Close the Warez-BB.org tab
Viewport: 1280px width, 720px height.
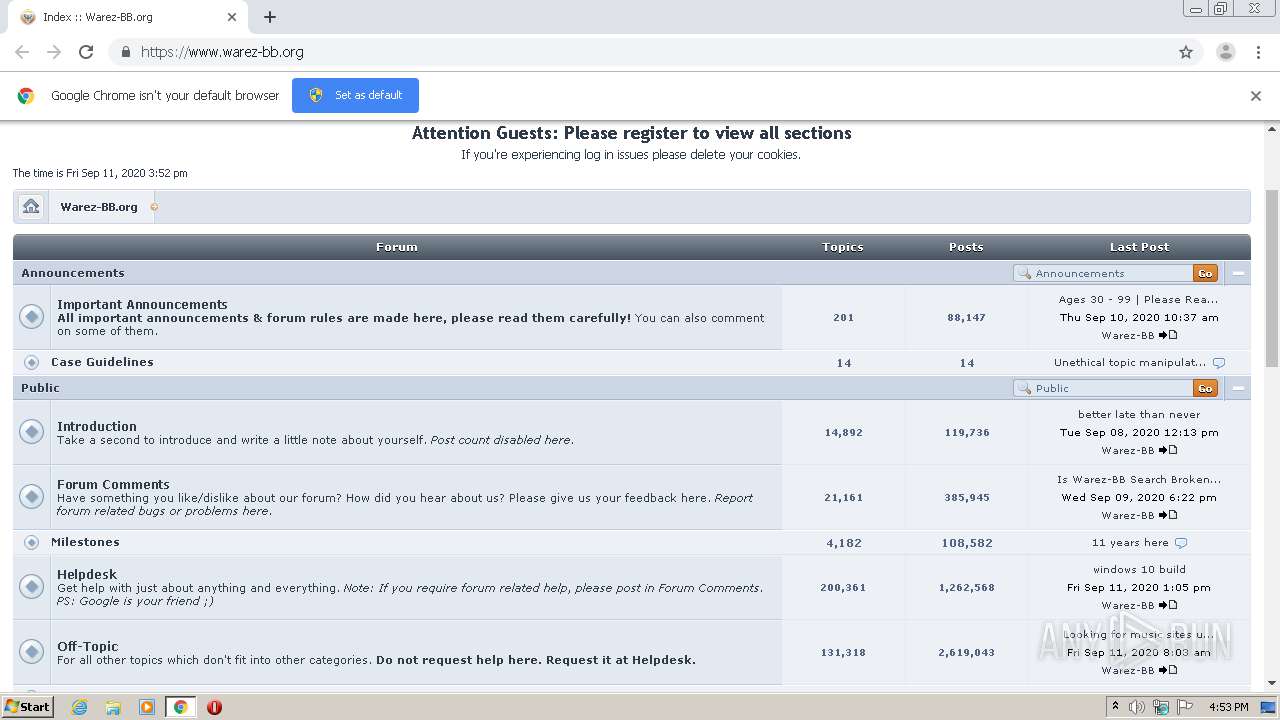coord(232,17)
